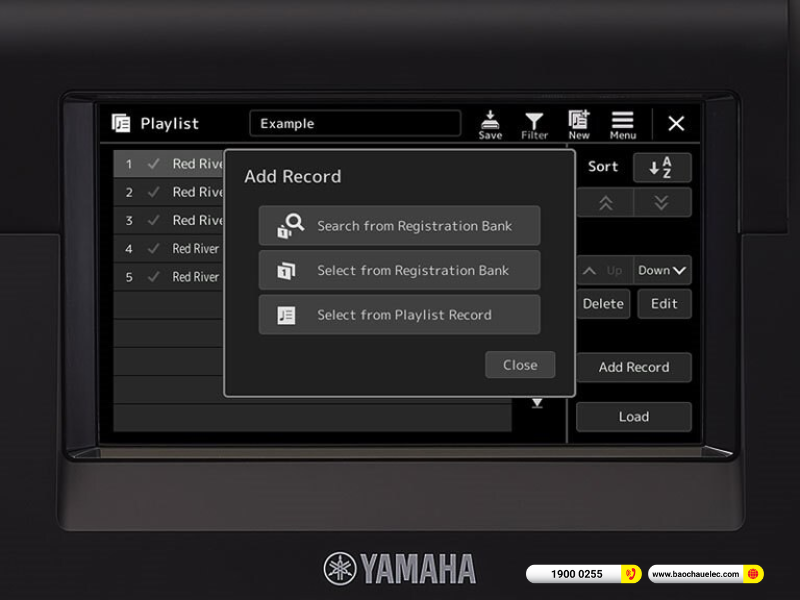The height and width of the screenshot is (600, 800).
Task: Toggle checkmark on playlist record 3
Action: pos(153,220)
